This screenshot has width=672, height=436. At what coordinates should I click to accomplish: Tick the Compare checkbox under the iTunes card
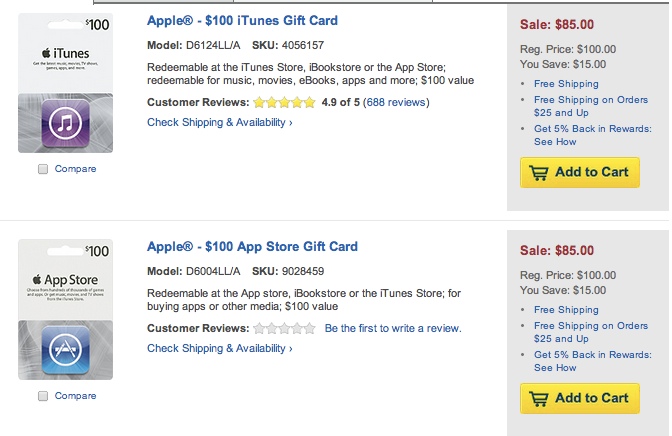(x=43, y=169)
